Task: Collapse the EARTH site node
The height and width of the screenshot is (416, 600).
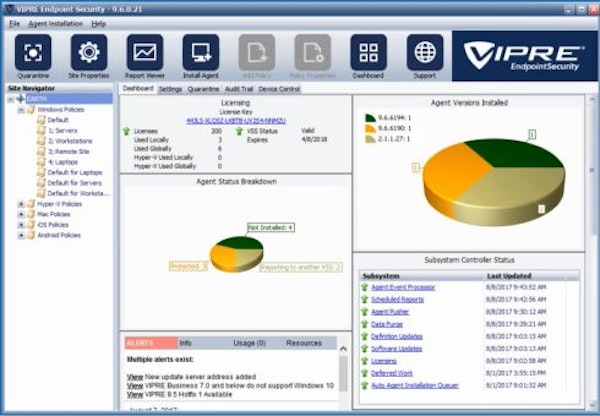Action: tap(11, 99)
